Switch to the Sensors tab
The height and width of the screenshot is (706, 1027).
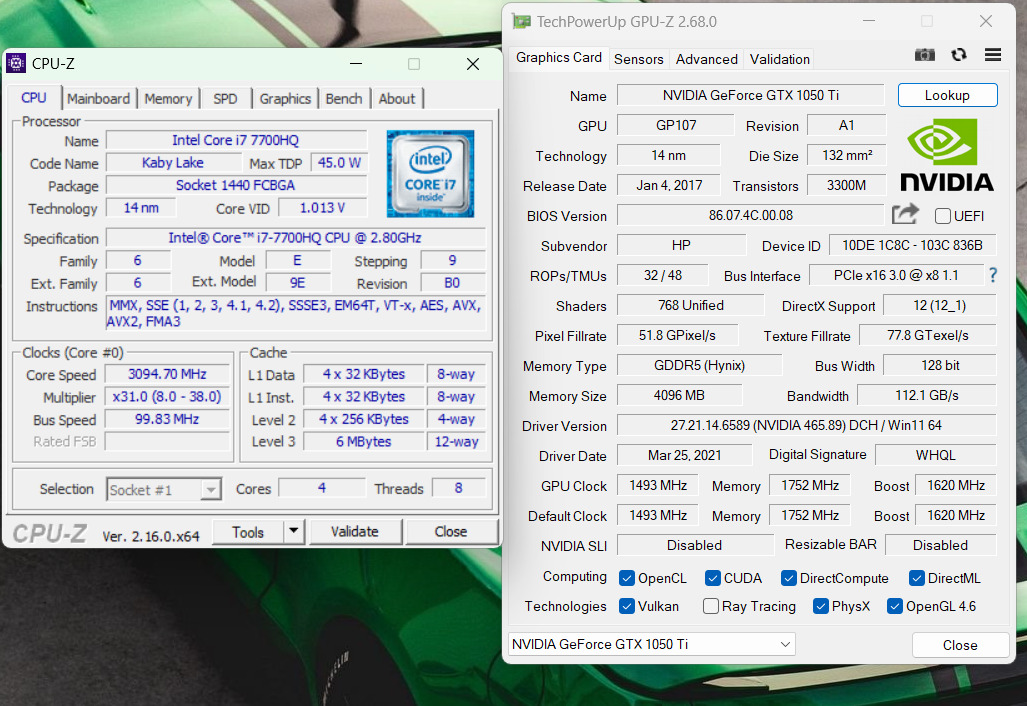[638, 59]
